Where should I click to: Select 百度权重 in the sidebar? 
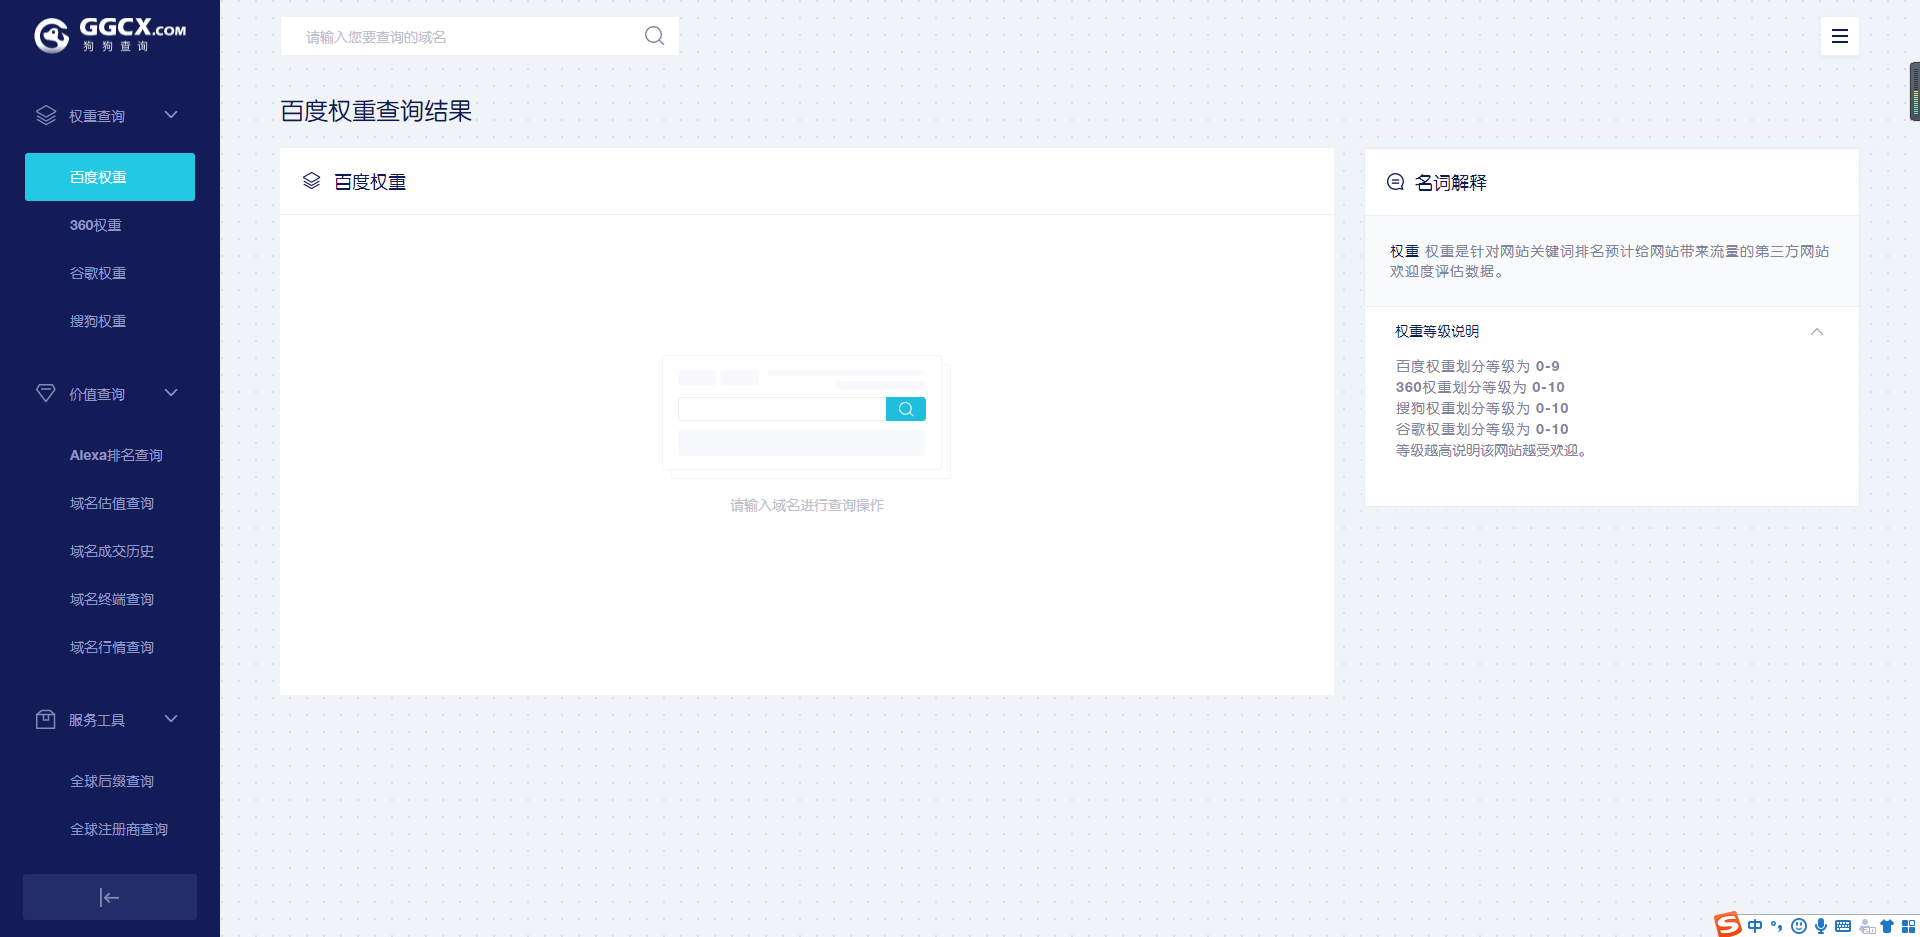(110, 177)
